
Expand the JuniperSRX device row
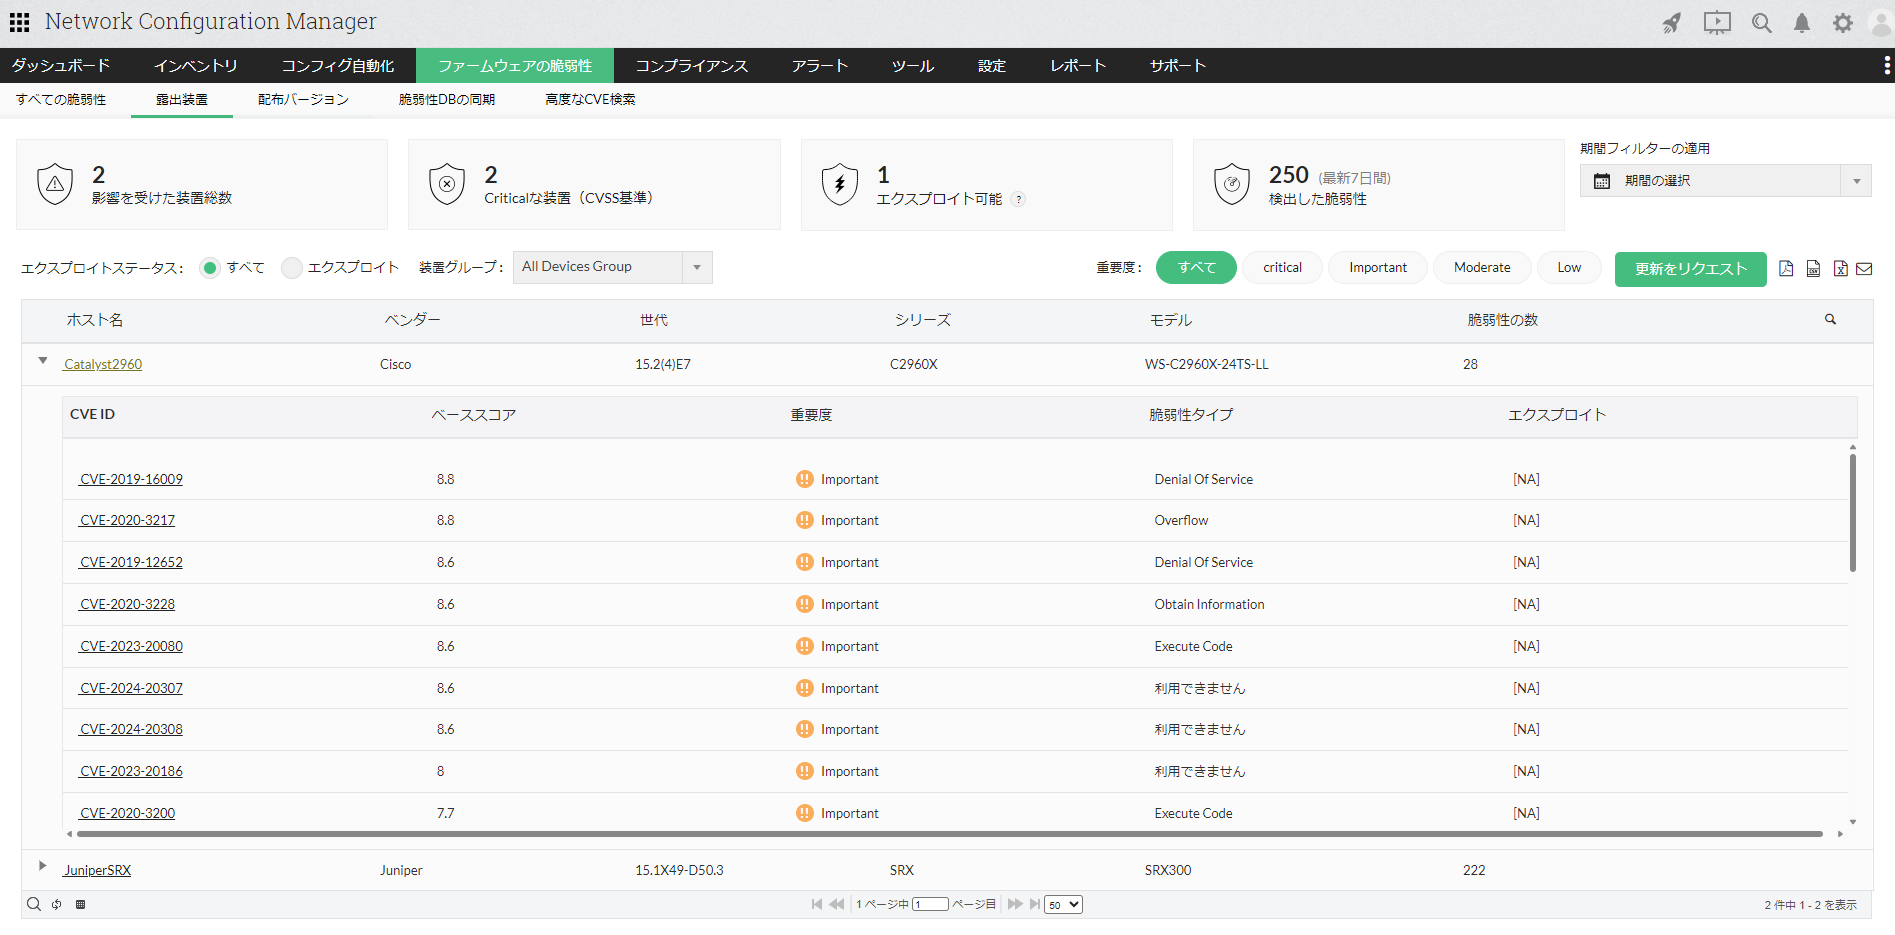click(x=42, y=866)
